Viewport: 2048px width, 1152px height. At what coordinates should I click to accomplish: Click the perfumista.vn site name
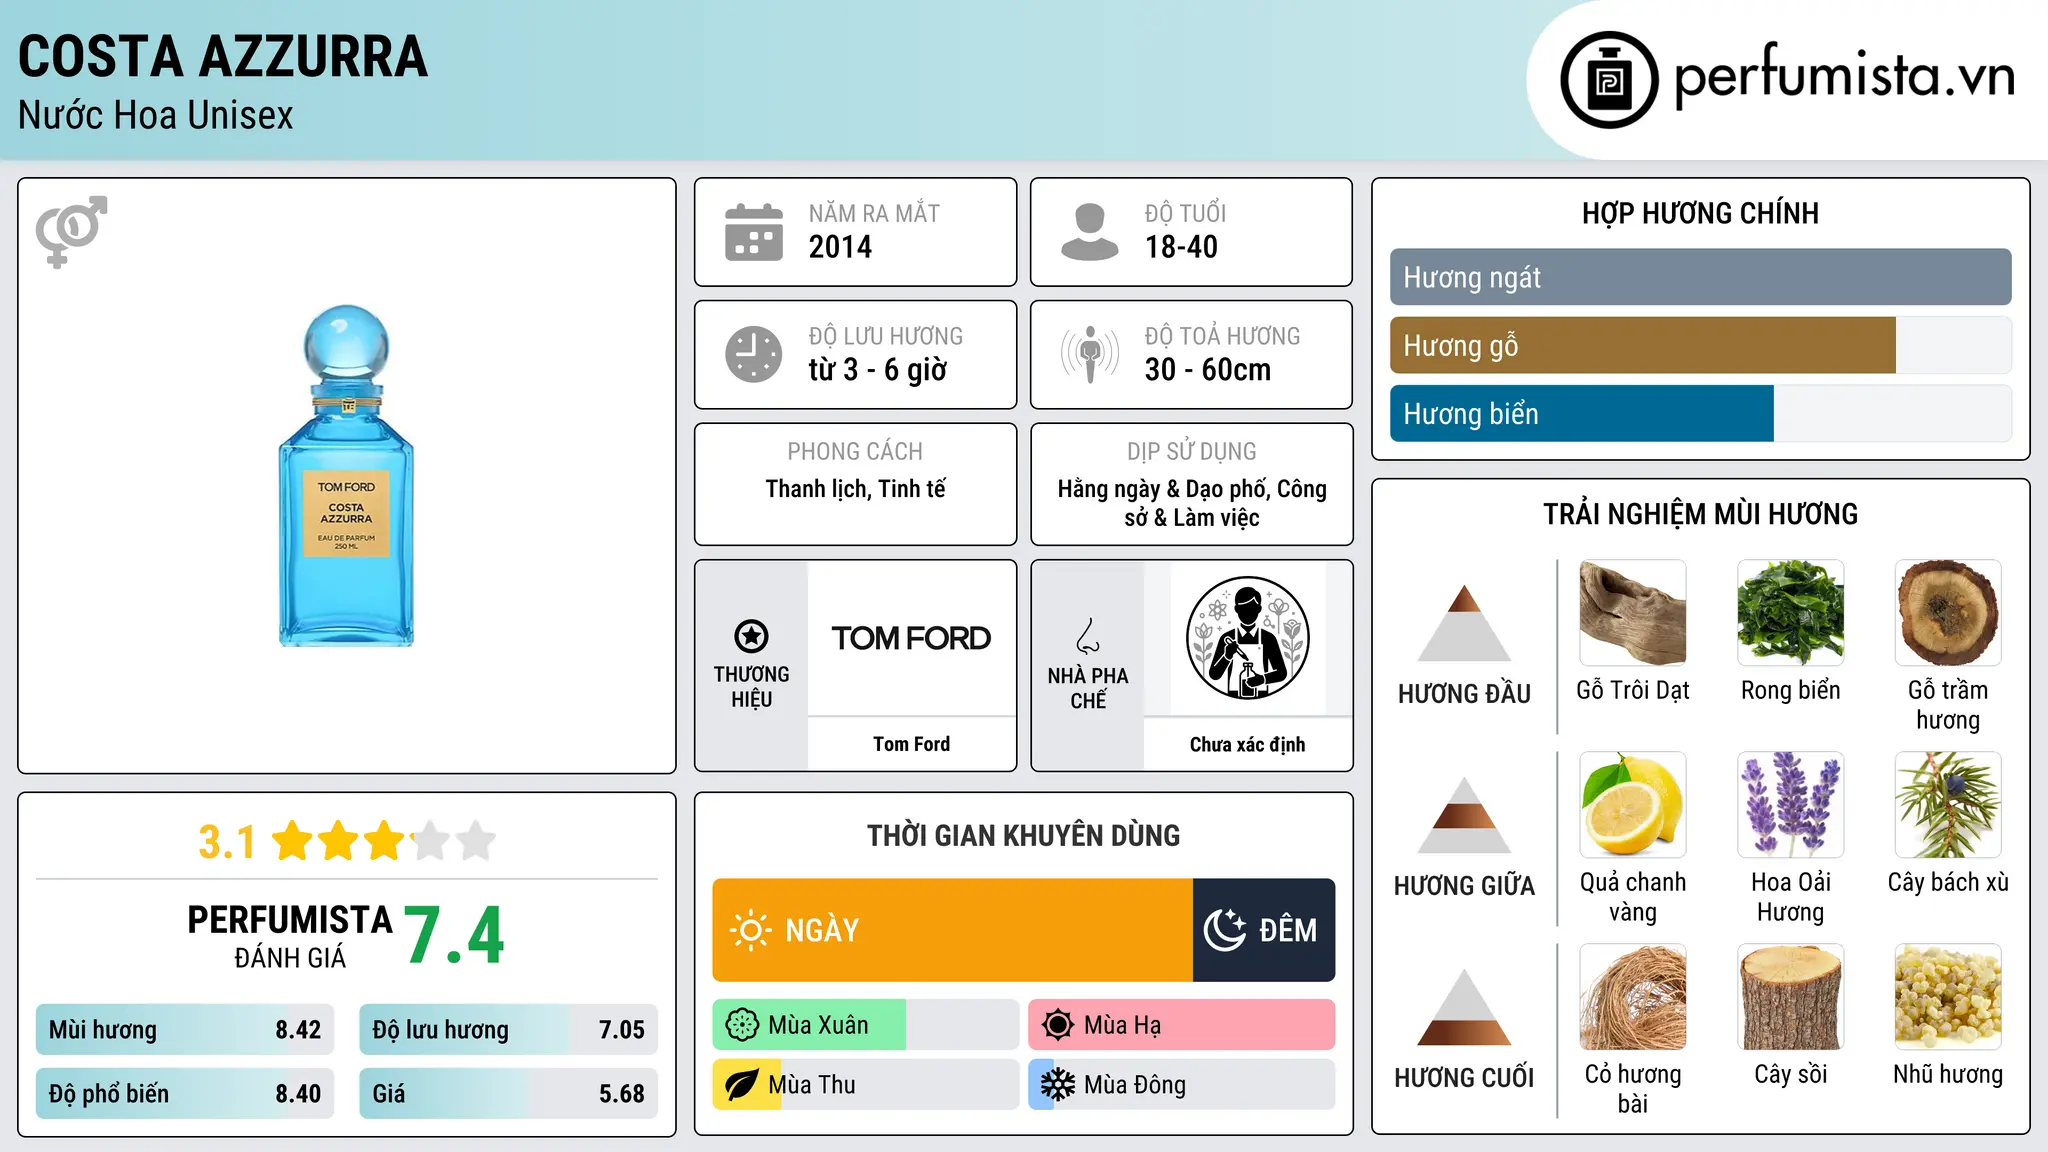click(x=1844, y=75)
